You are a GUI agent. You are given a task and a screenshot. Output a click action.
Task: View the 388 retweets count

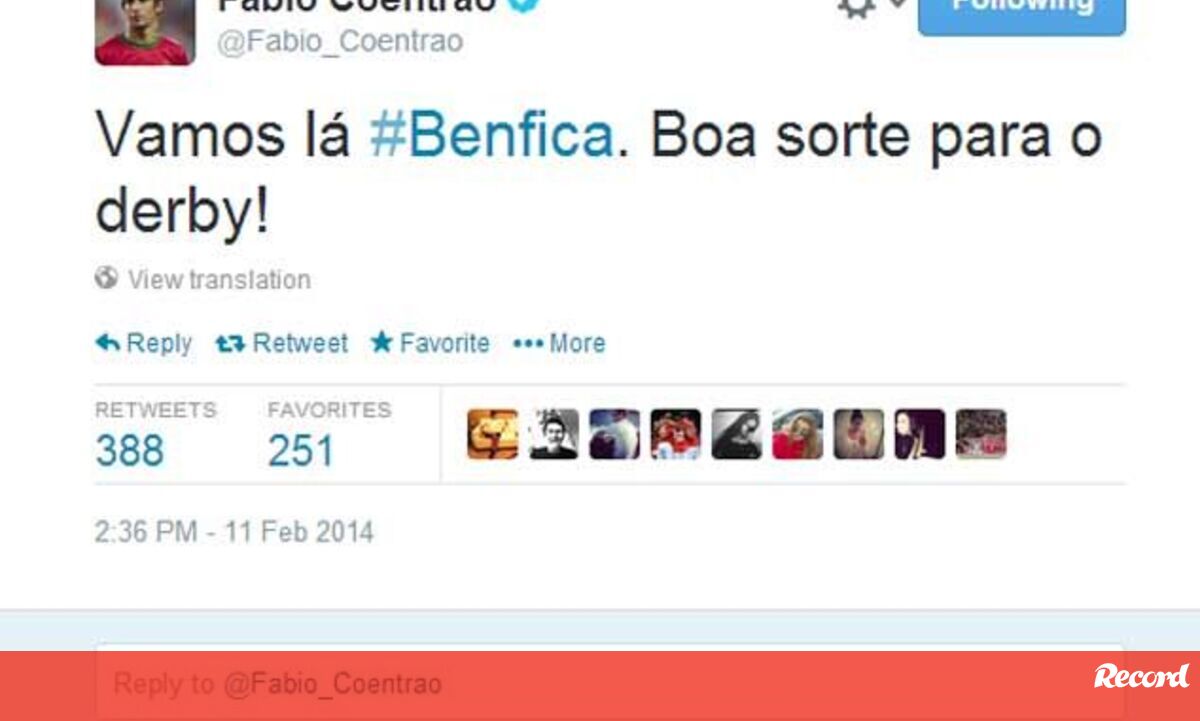(x=130, y=451)
